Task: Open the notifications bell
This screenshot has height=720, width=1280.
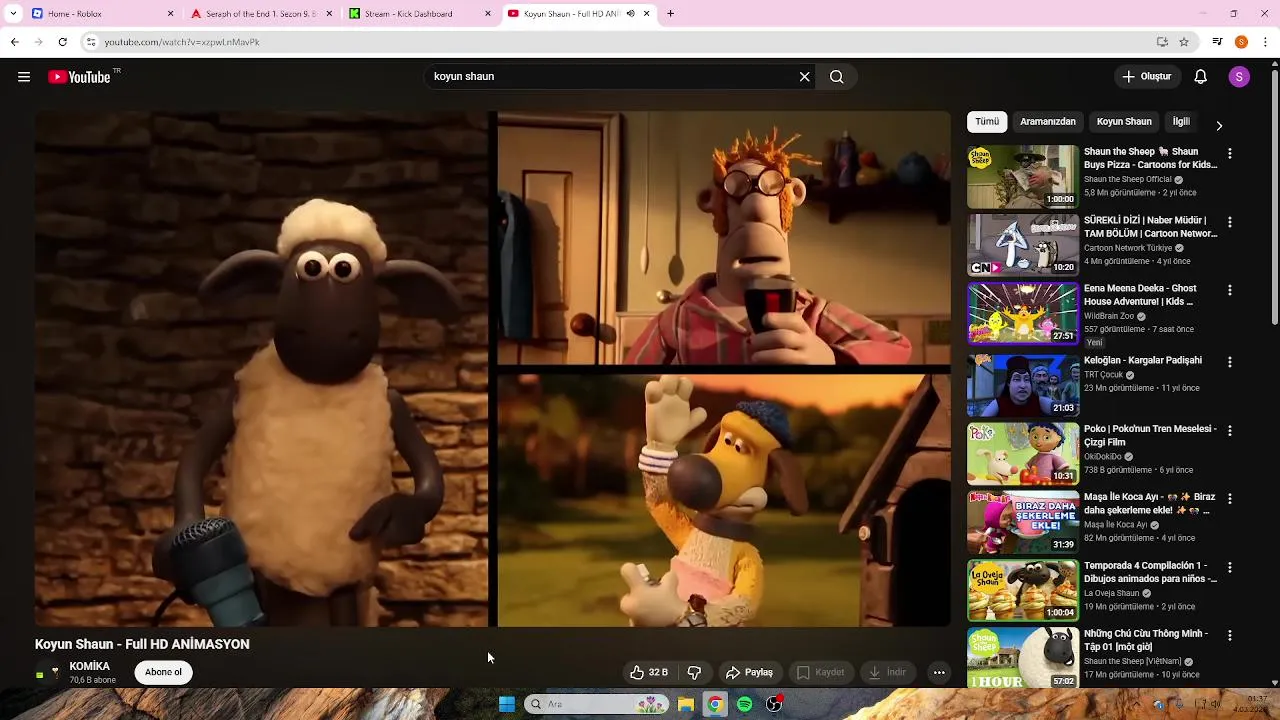Action: 1201,77
